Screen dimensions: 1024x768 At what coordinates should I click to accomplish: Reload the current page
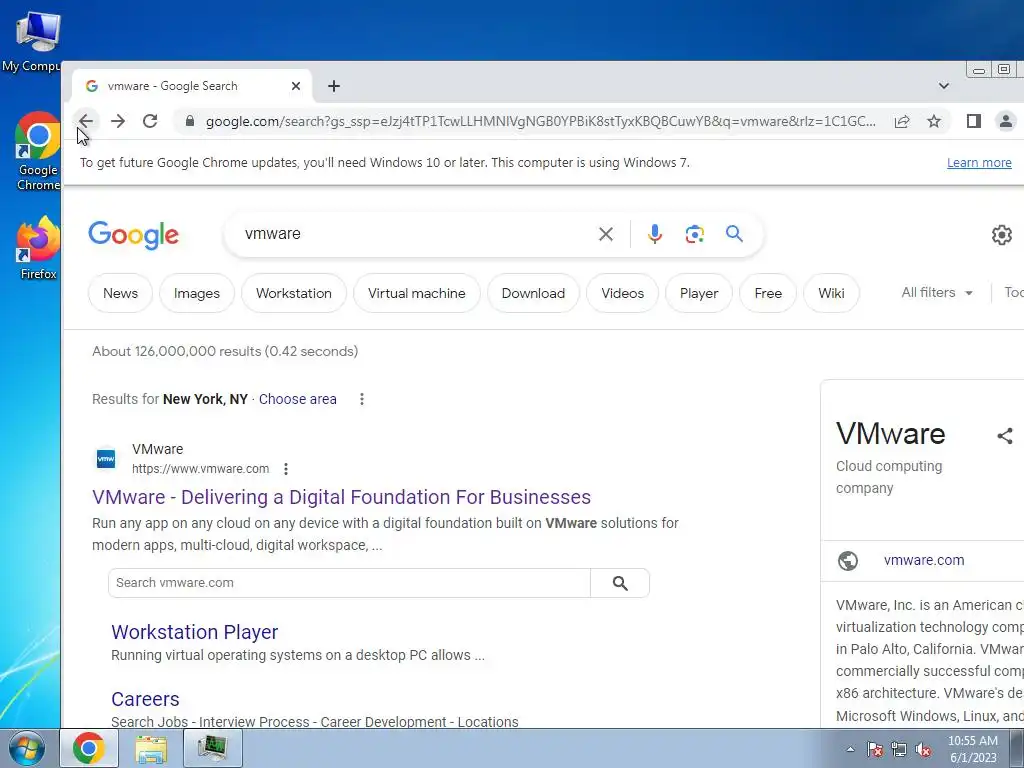click(150, 121)
